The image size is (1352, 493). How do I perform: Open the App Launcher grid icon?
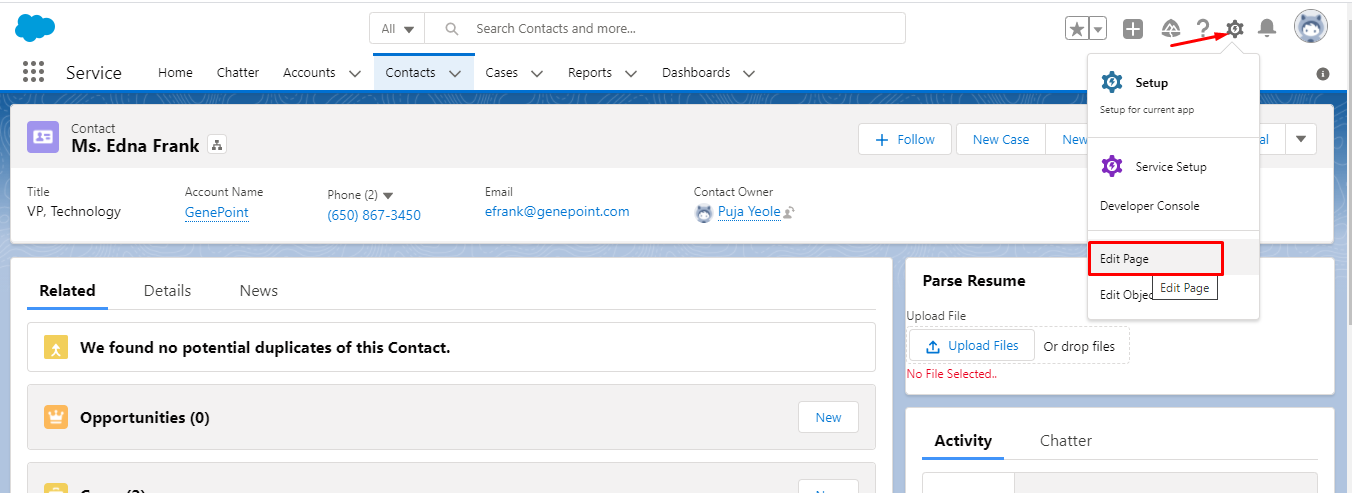(x=33, y=72)
